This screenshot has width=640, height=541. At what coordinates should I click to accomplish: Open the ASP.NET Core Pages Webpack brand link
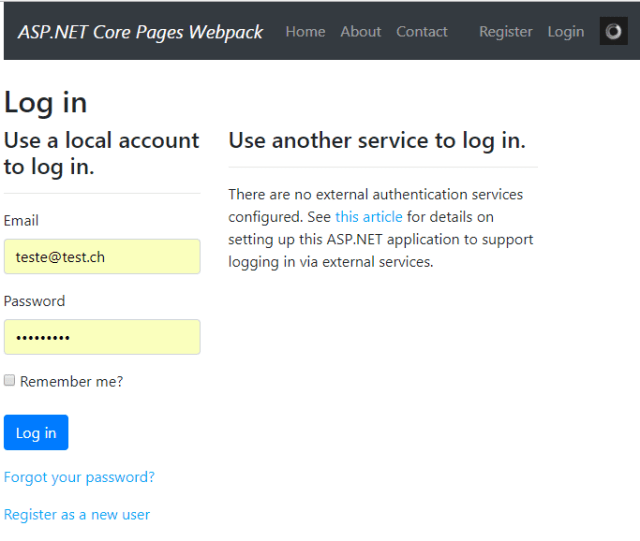pos(140,32)
